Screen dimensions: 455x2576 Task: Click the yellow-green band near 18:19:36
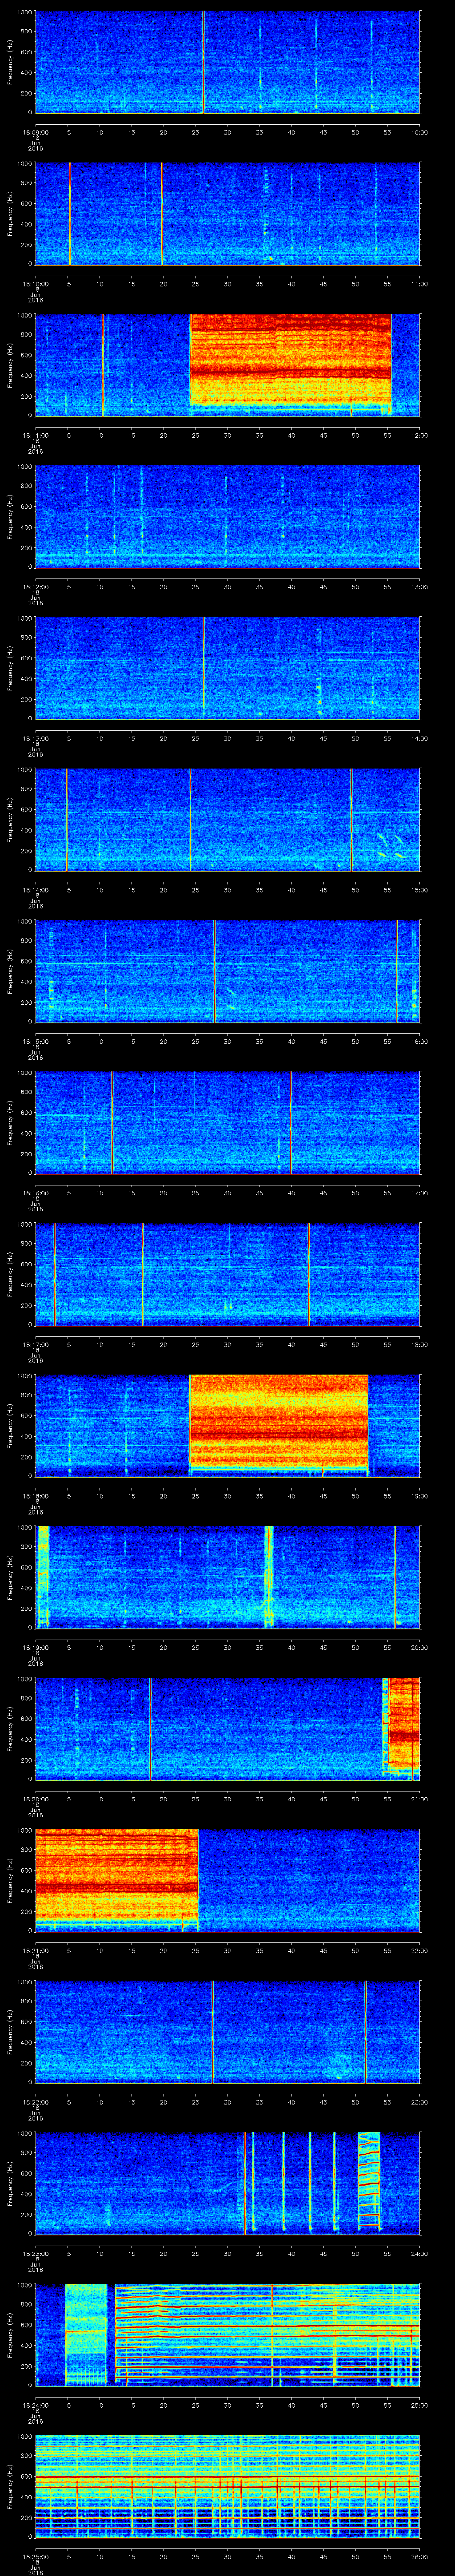(268, 1576)
